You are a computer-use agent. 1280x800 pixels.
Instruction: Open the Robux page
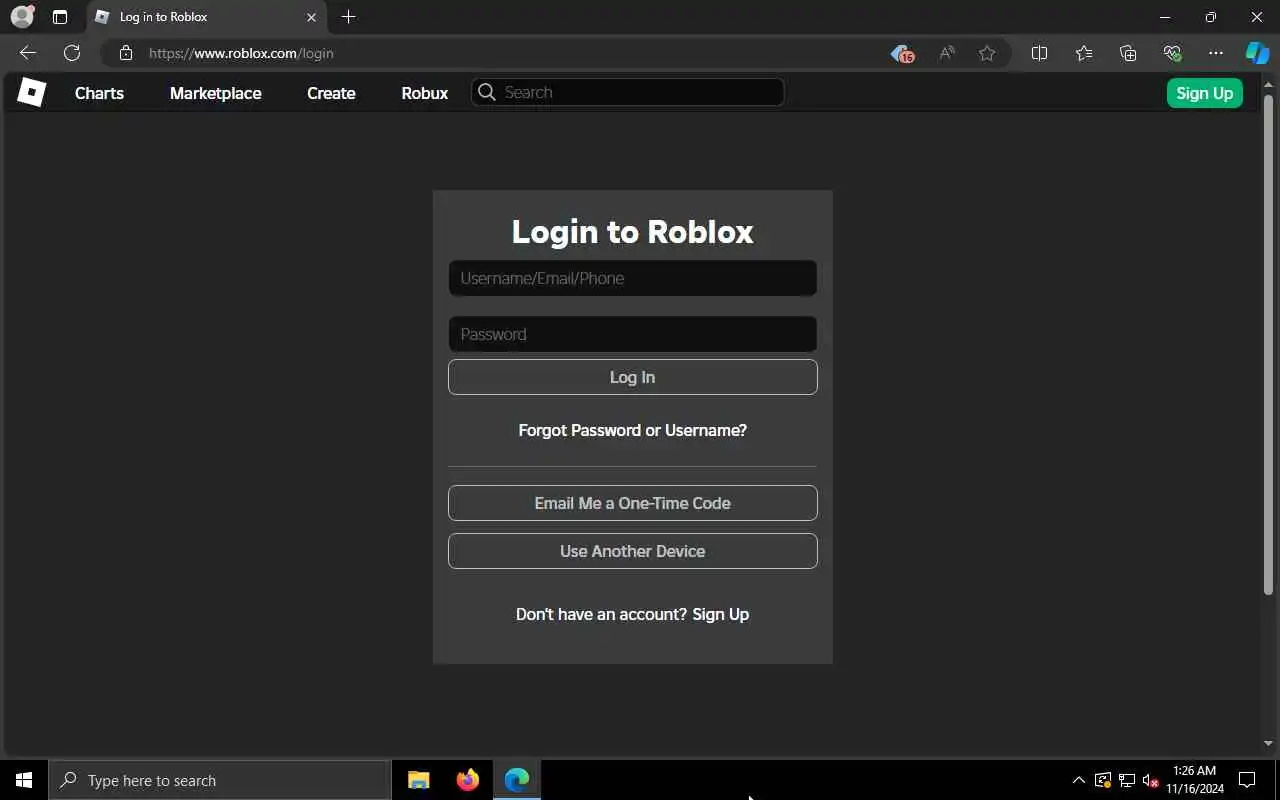coord(424,93)
